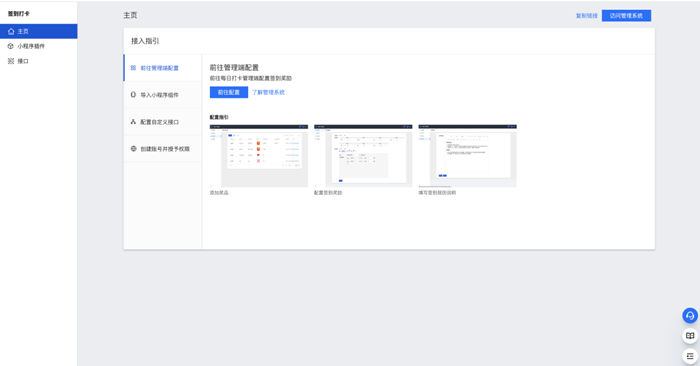Switch to the 创建账号并授予权限 step tab
The image size is (700, 366).
click(162, 149)
